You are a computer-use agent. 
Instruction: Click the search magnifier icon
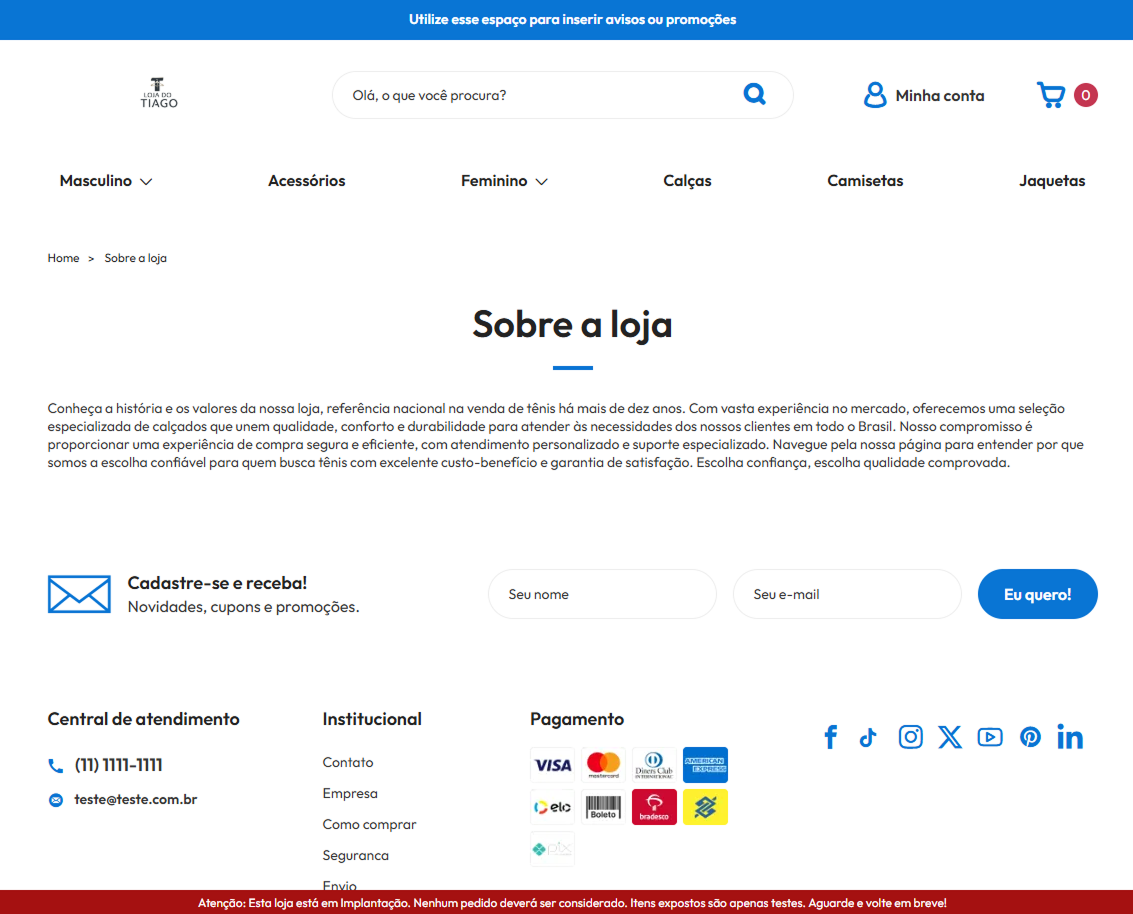coord(754,94)
